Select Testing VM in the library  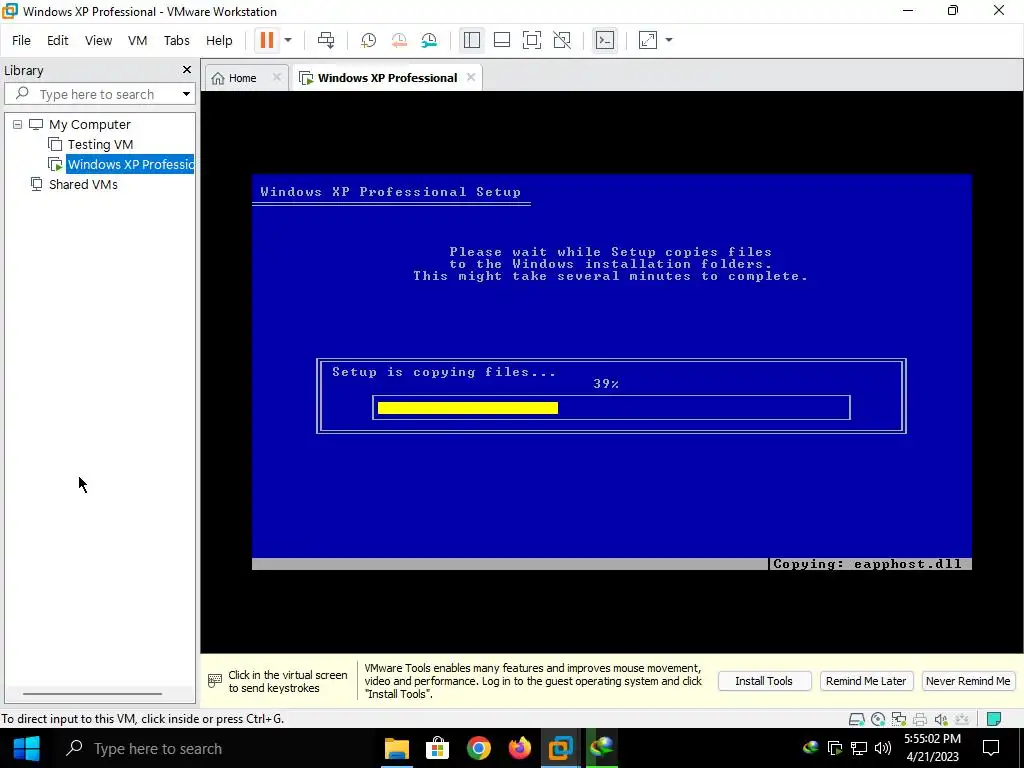pos(100,144)
